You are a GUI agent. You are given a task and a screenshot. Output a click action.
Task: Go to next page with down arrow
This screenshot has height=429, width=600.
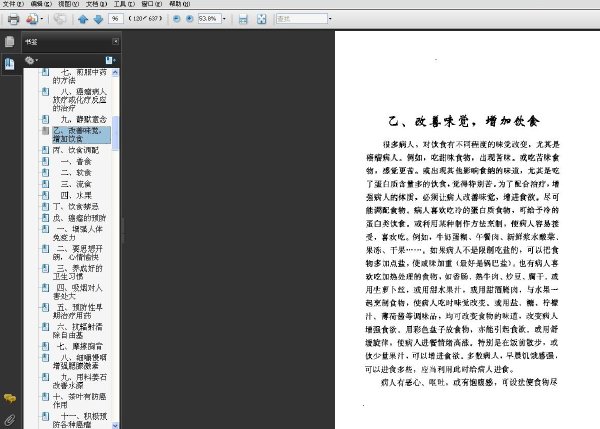pyautogui.click(x=98, y=19)
